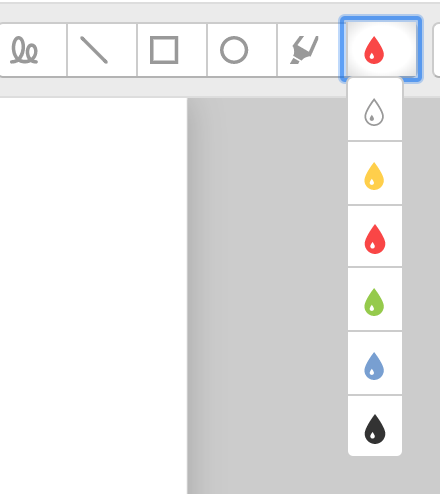Viewport: 440px width, 494px height.
Task: Click on the white document page
Action: click(93, 295)
